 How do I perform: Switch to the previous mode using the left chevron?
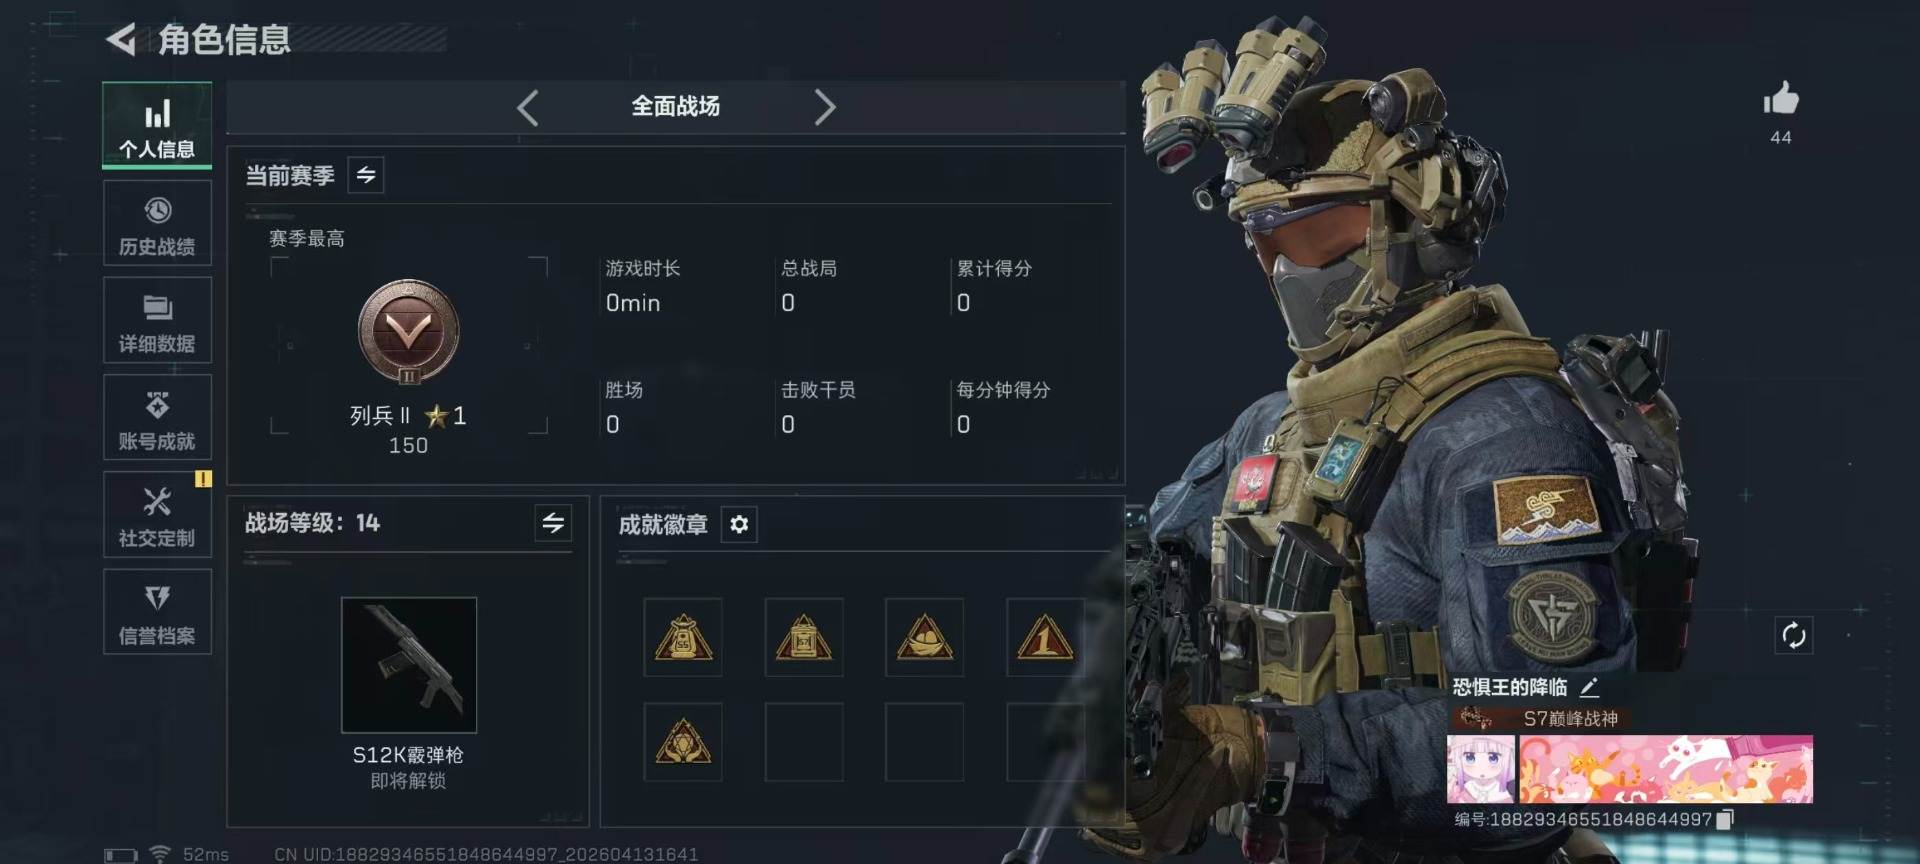[528, 107]
